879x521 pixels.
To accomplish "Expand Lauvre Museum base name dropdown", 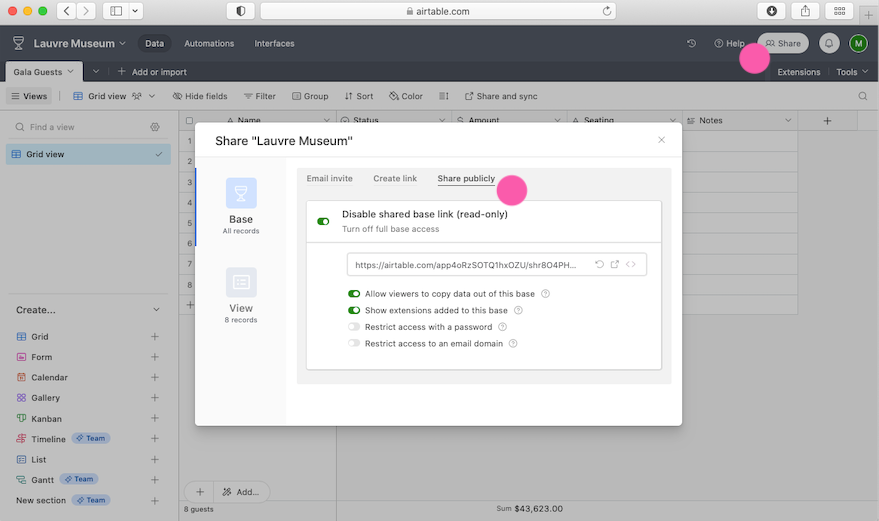I will (122, 44).
